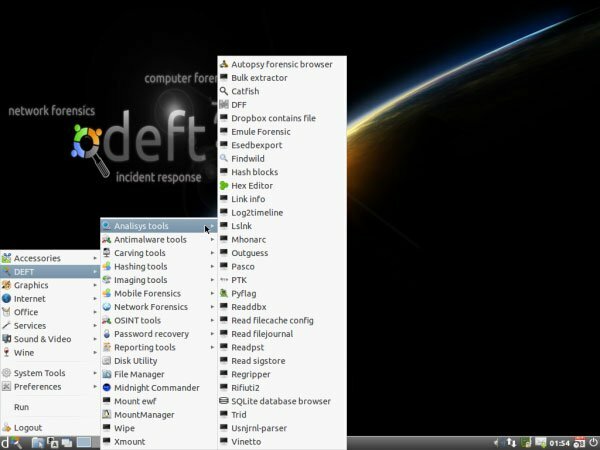Image resolution: width=600 pixels, height=450 pixels.
Task: Click the clock in the system tray
Action: 561,441
